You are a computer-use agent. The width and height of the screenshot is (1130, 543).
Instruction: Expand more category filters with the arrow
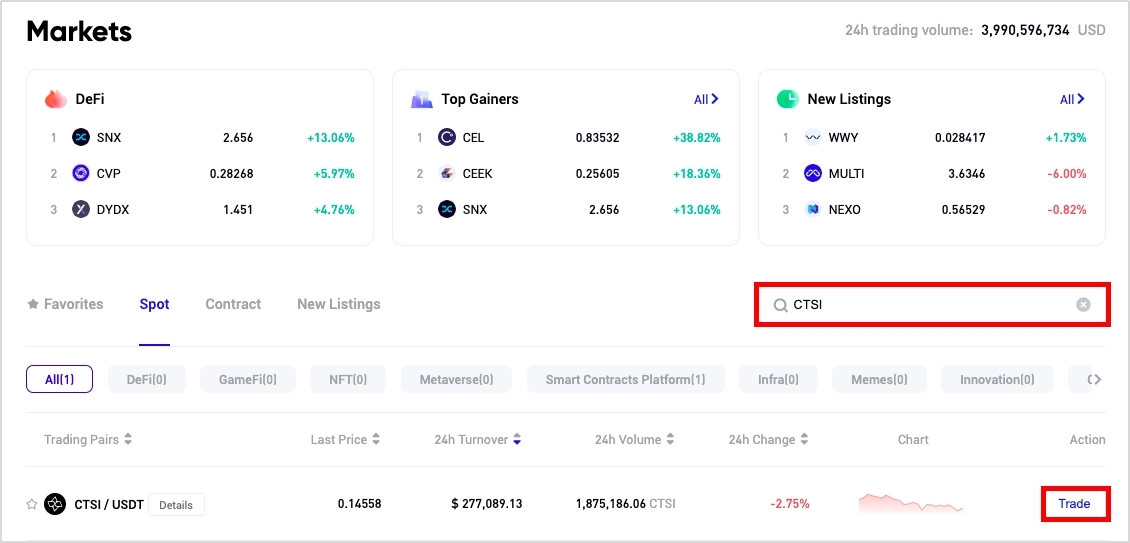(x=1095, y=379)
